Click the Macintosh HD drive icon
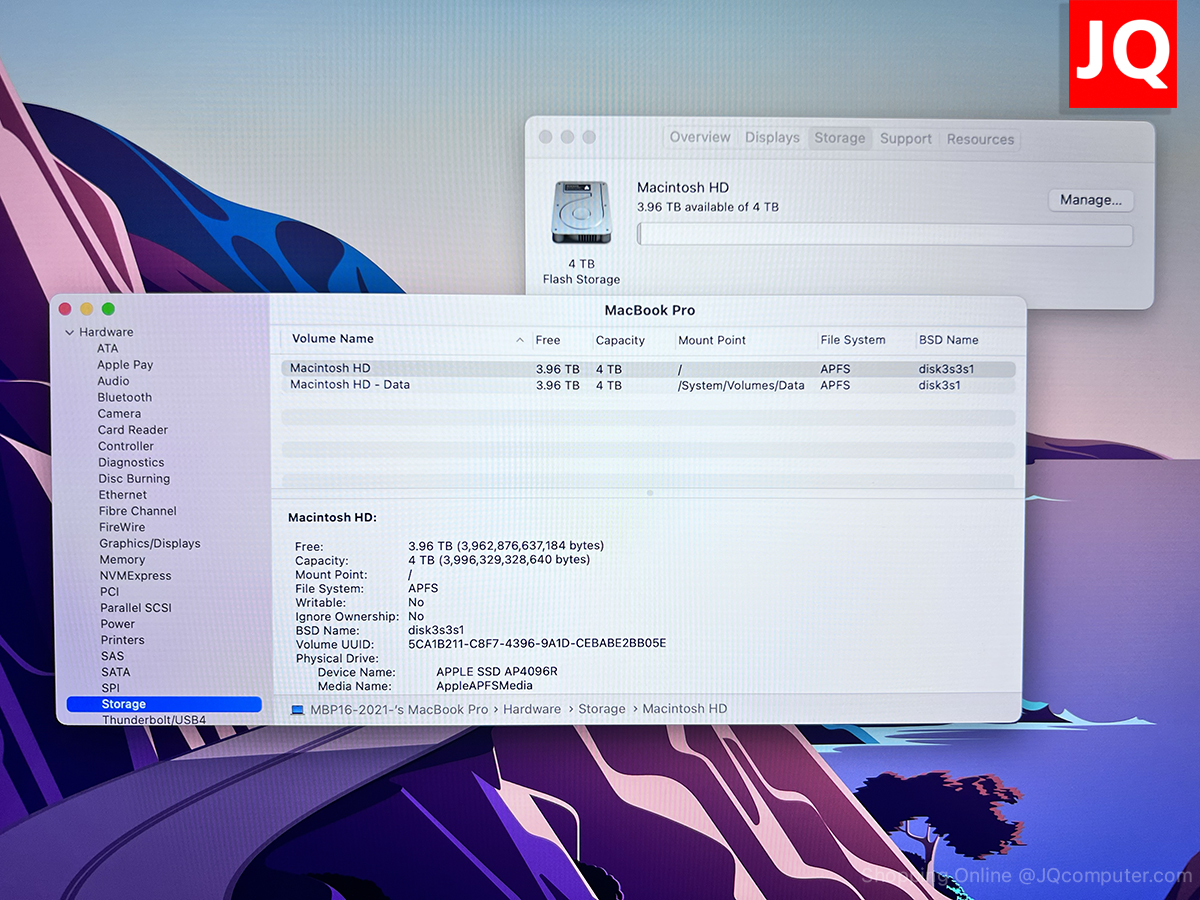This screenshot has width=1200, height=900. pos(582,212)
